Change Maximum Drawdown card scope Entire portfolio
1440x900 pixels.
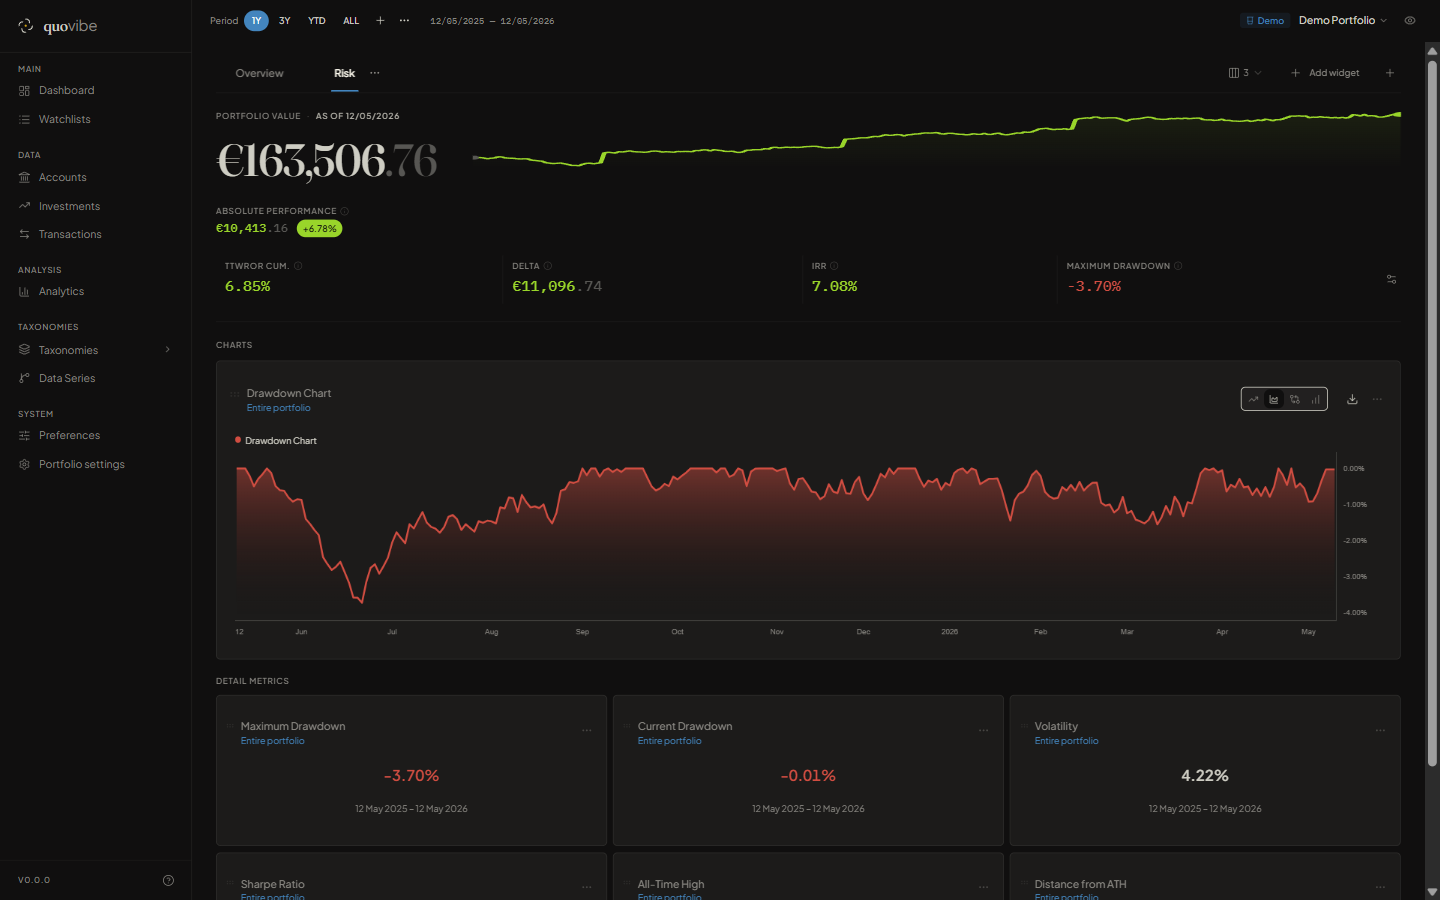tap(273, 741)
